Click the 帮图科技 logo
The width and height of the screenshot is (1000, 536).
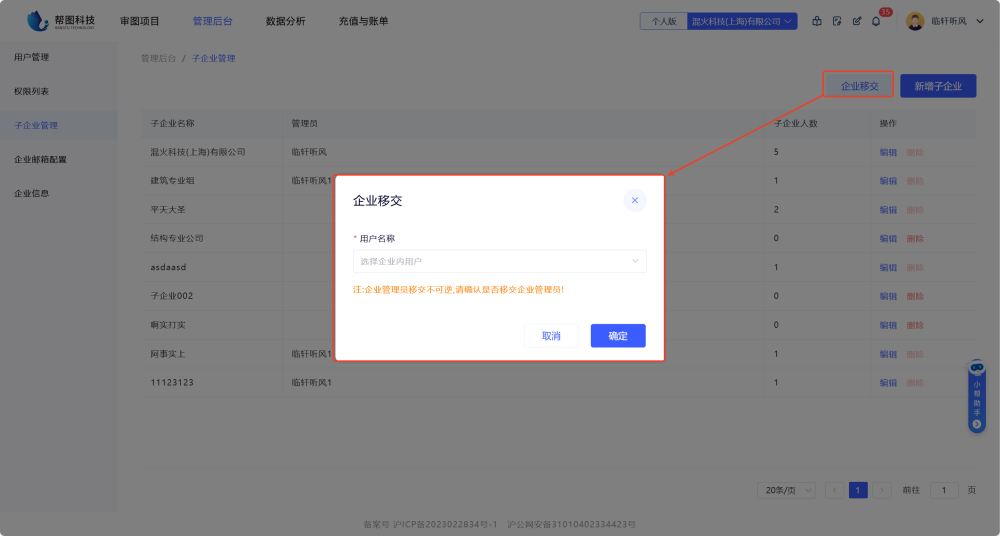click(61, 20)
